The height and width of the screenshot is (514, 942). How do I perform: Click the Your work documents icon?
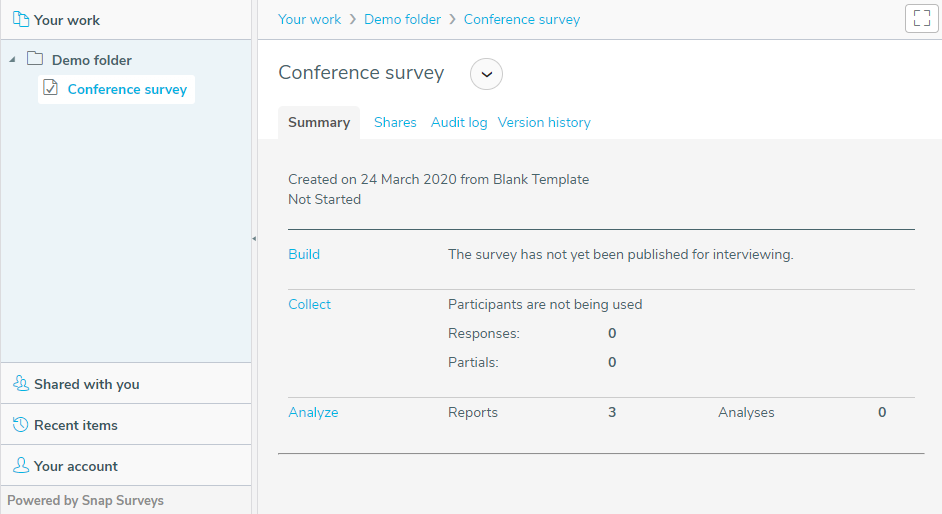coord(20,20)
